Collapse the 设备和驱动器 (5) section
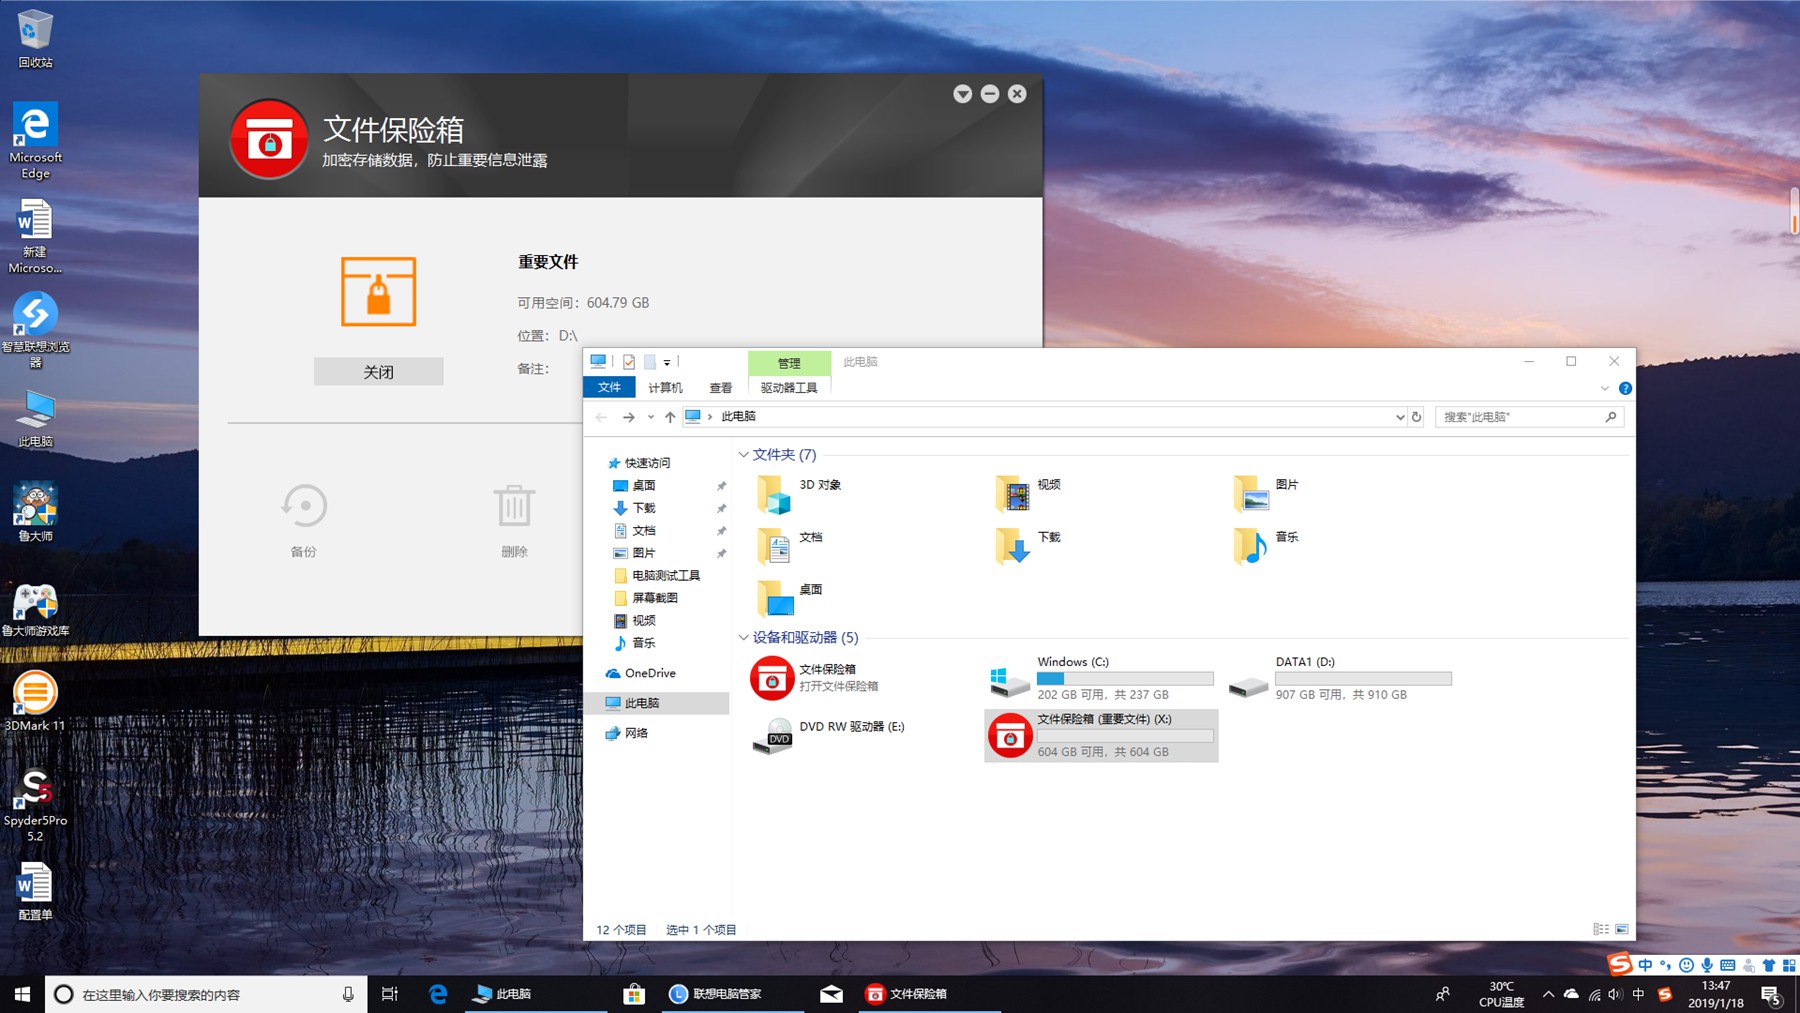Screen dimensions: 1800x1013 744,637
